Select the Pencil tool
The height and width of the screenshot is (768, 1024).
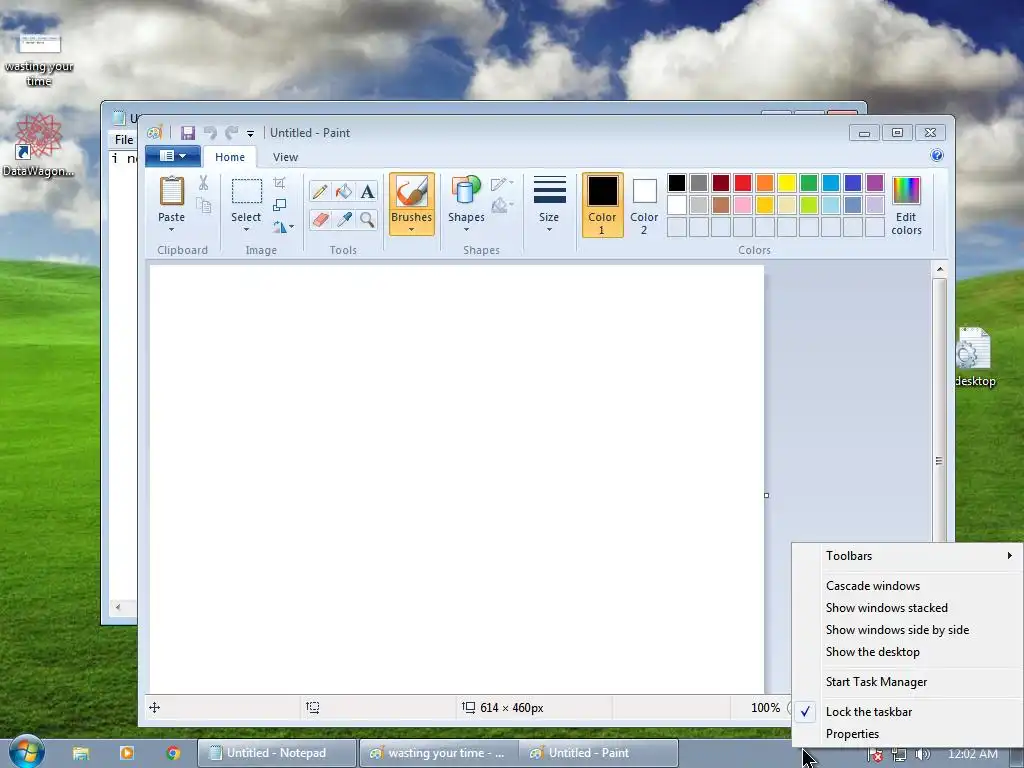[x=319, y=191]
